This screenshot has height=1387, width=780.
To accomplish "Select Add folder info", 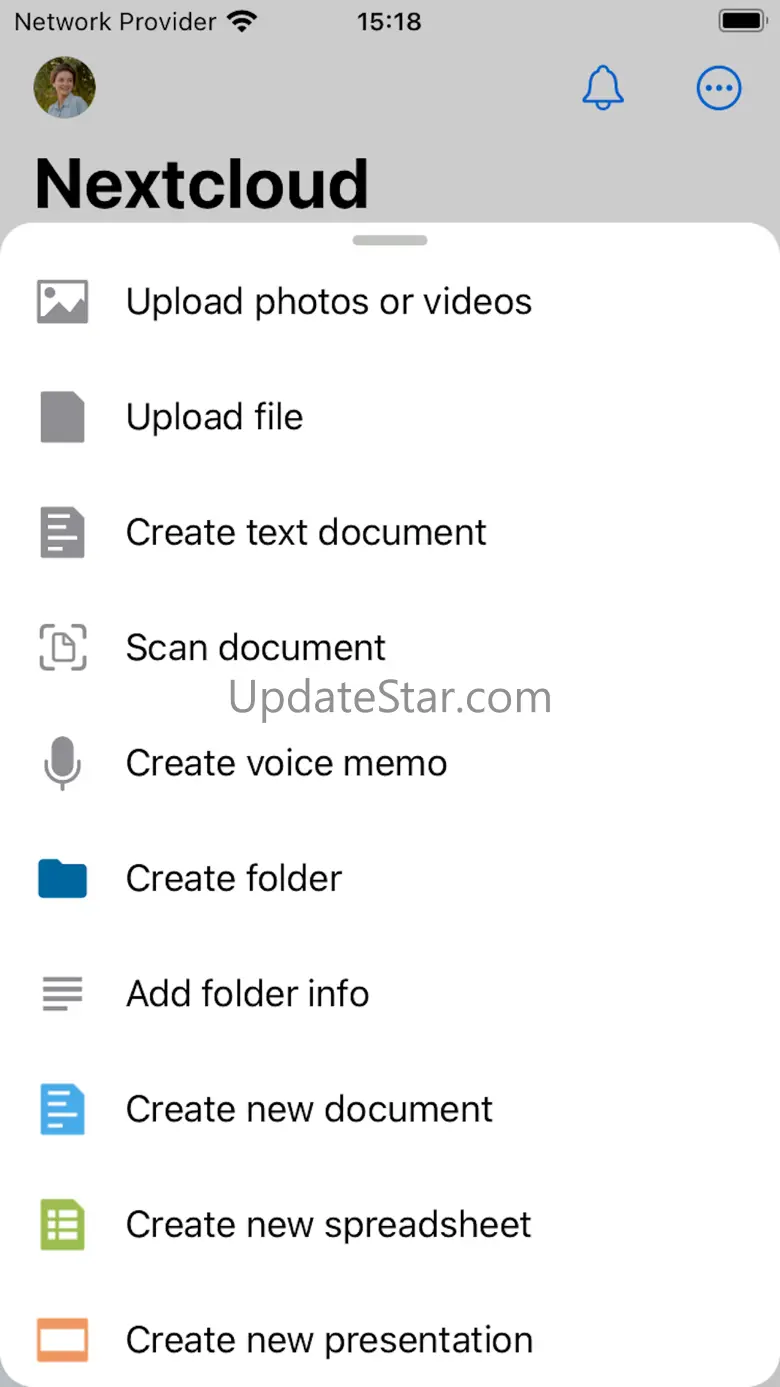I will click(390, 994).
